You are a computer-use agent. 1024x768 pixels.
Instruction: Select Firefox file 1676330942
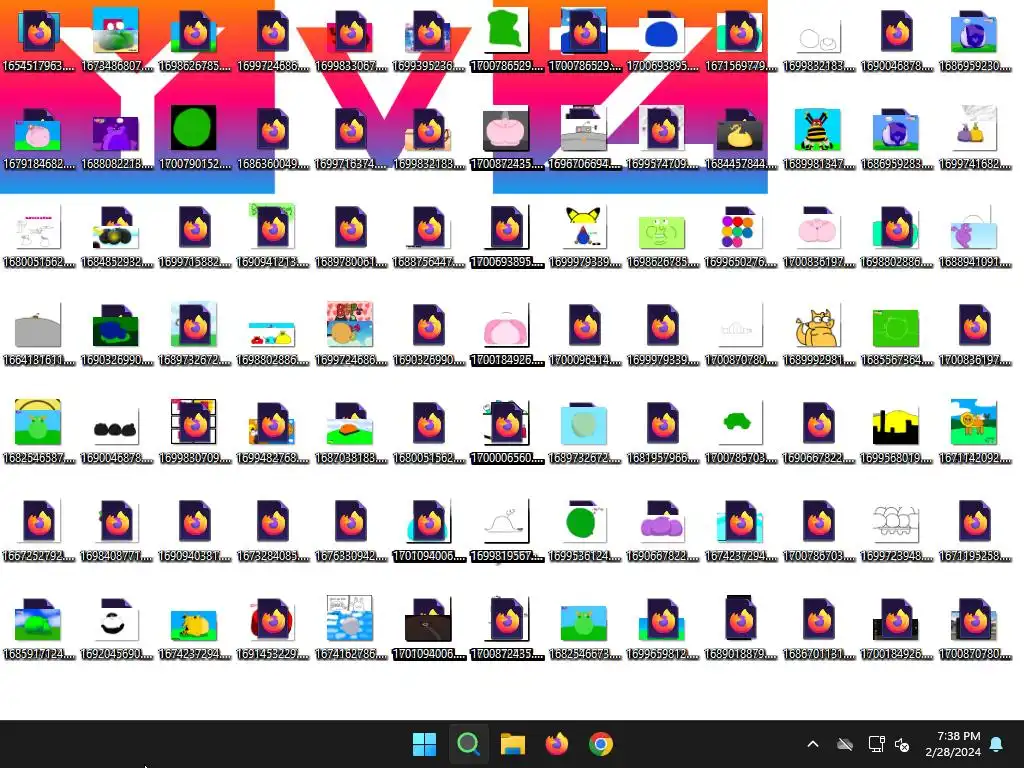(x=351, y=530)
